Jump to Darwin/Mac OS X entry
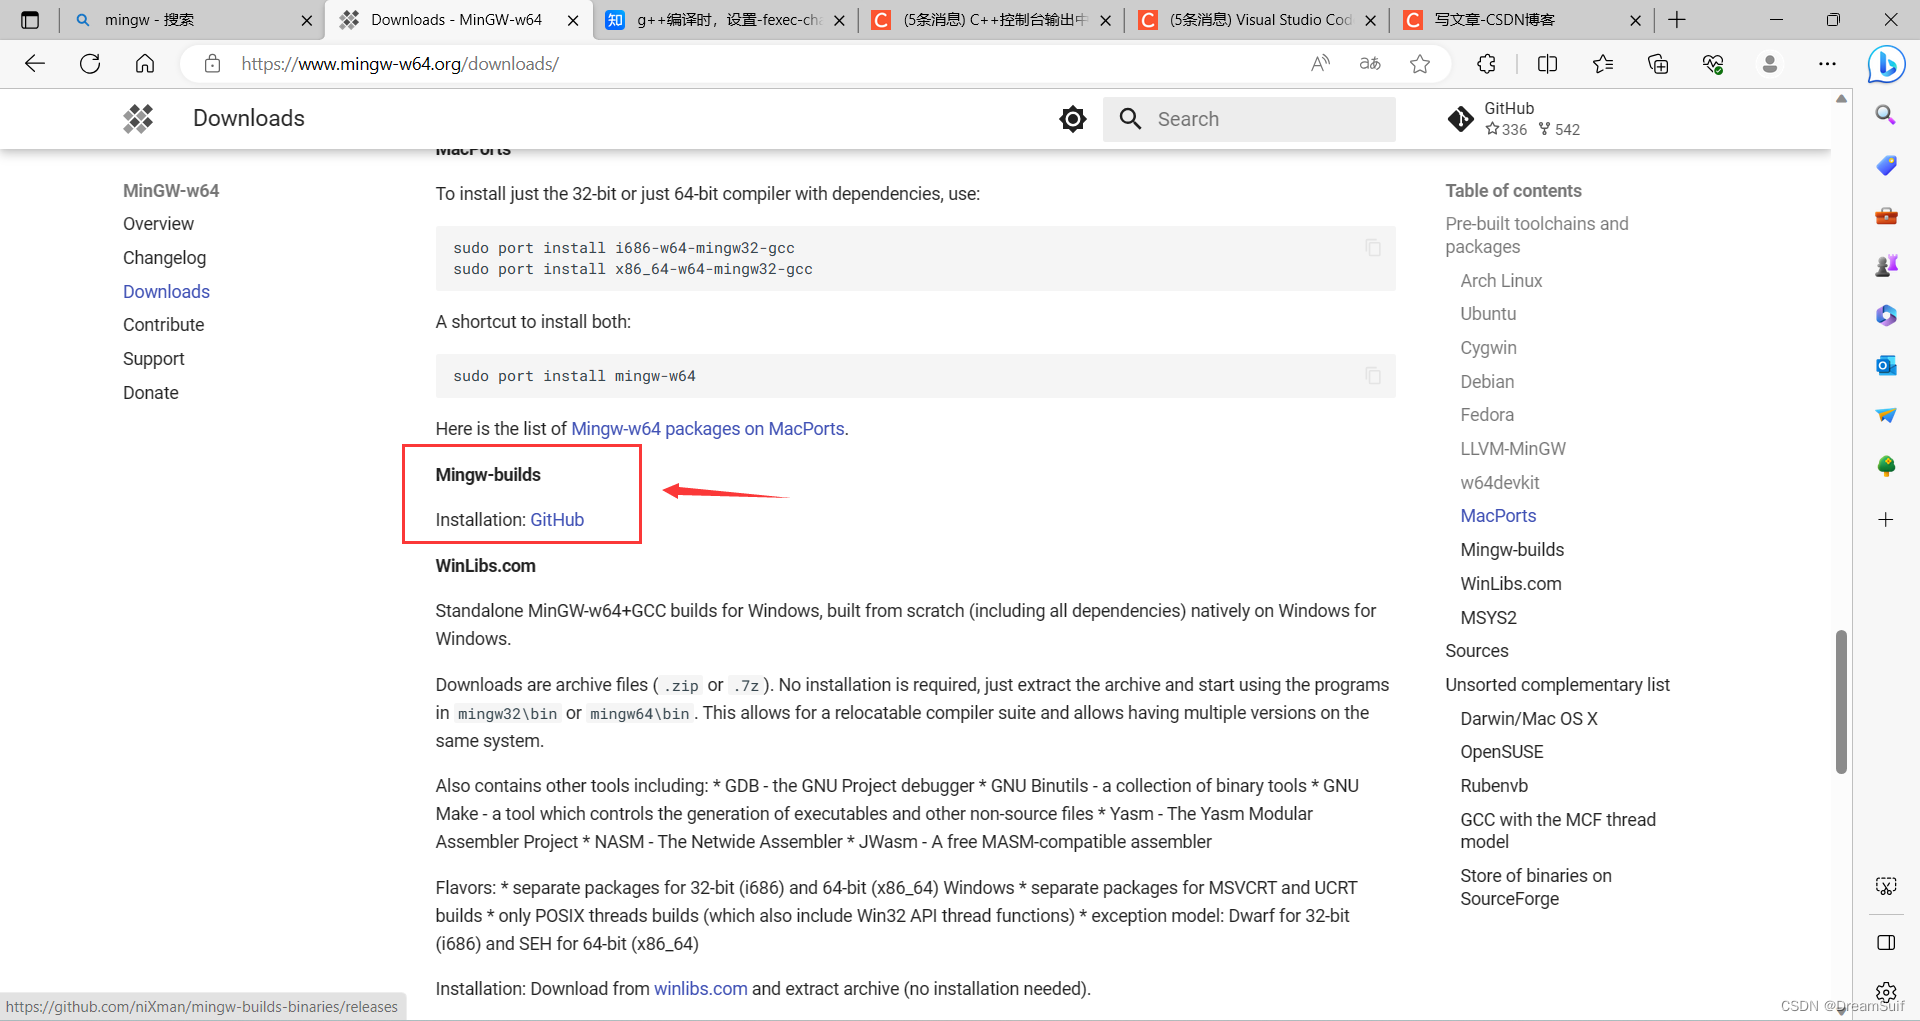The height and width of the screenshot is (1021, 1920). pyautogui.click(x=1528, y=719)
